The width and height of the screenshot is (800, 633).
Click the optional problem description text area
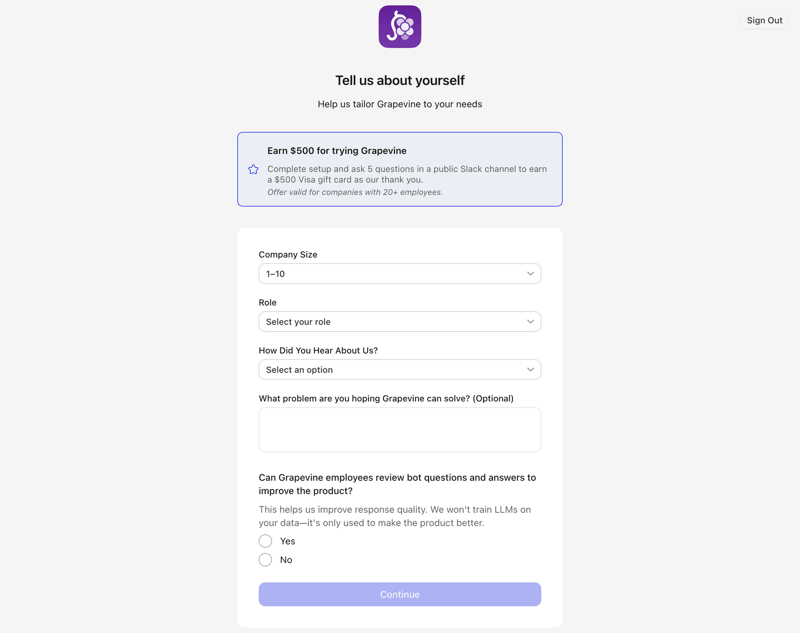point(399,429)
